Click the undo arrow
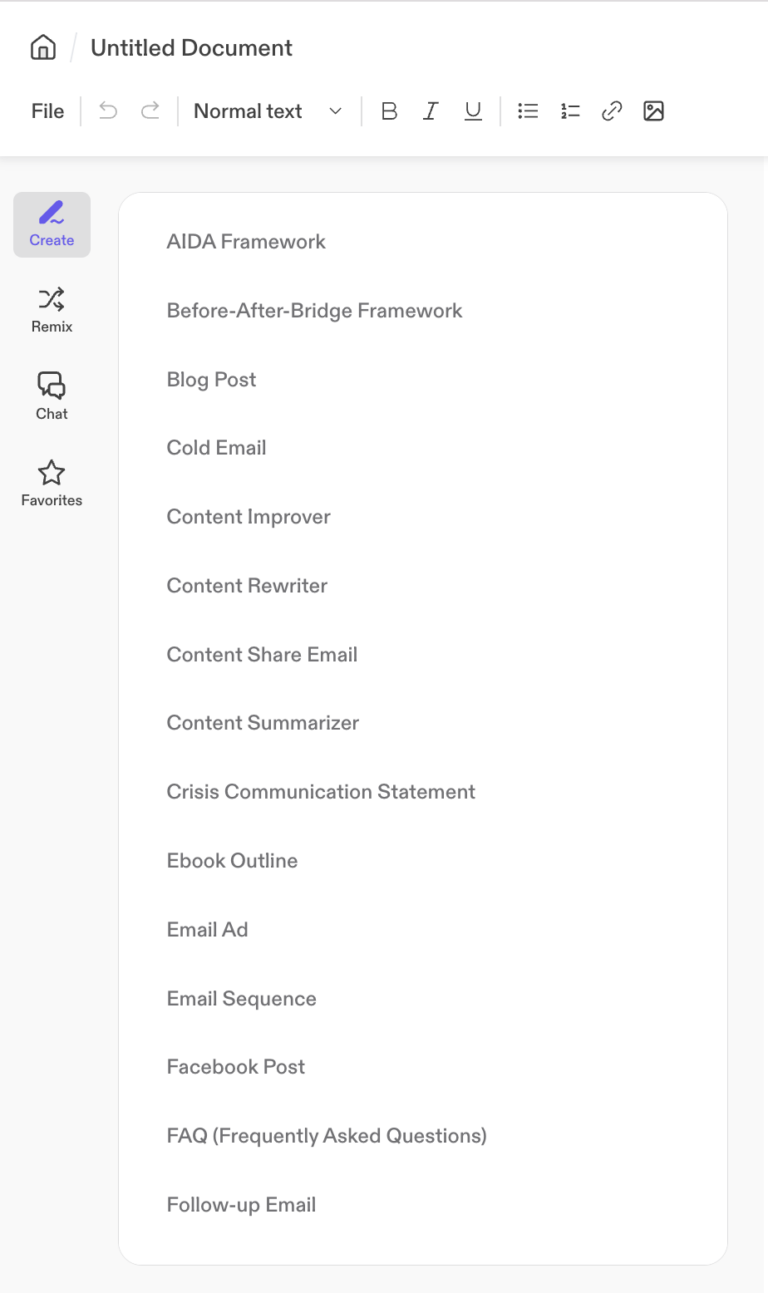The width and height of the screenshot is (768, 1293). pyautogui.click(x=107, y=111)
